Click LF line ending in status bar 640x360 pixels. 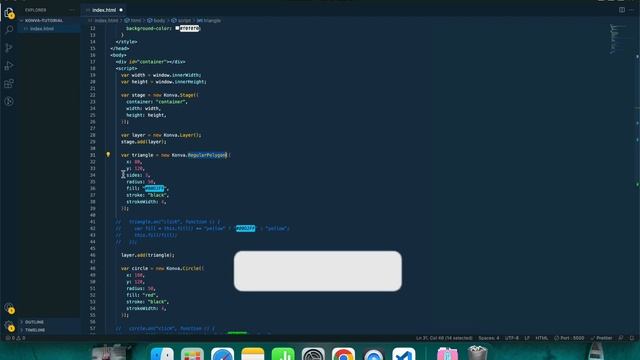[x=527, y=338]
